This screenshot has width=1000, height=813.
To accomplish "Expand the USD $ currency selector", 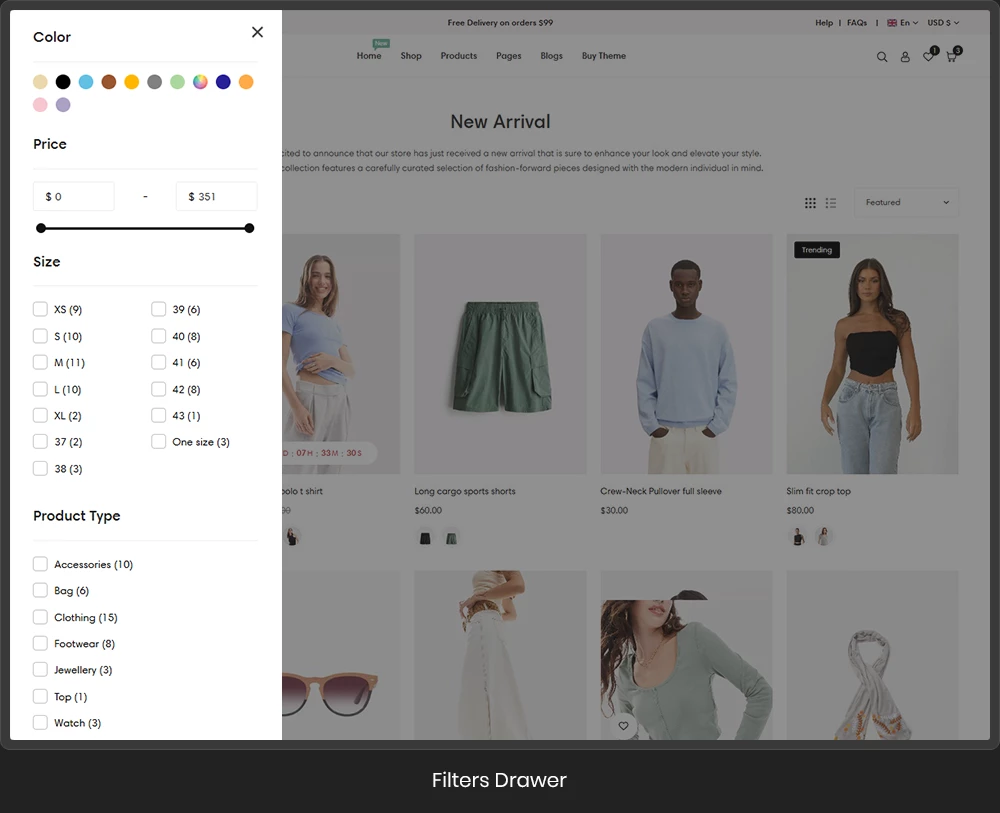I will coord(942,23).
